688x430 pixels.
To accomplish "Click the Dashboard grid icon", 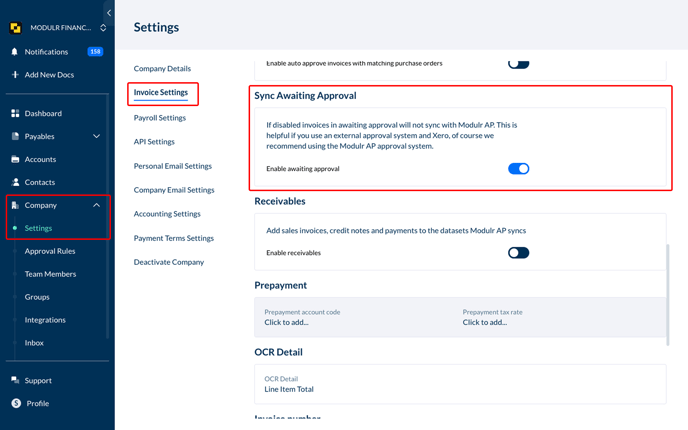I will click(15, 113).
